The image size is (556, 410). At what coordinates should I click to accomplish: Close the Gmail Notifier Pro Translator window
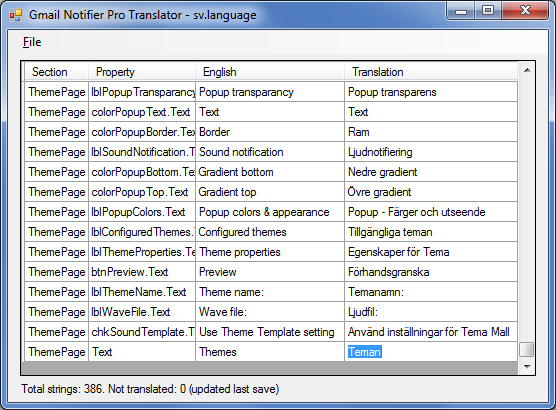(525, 11)
